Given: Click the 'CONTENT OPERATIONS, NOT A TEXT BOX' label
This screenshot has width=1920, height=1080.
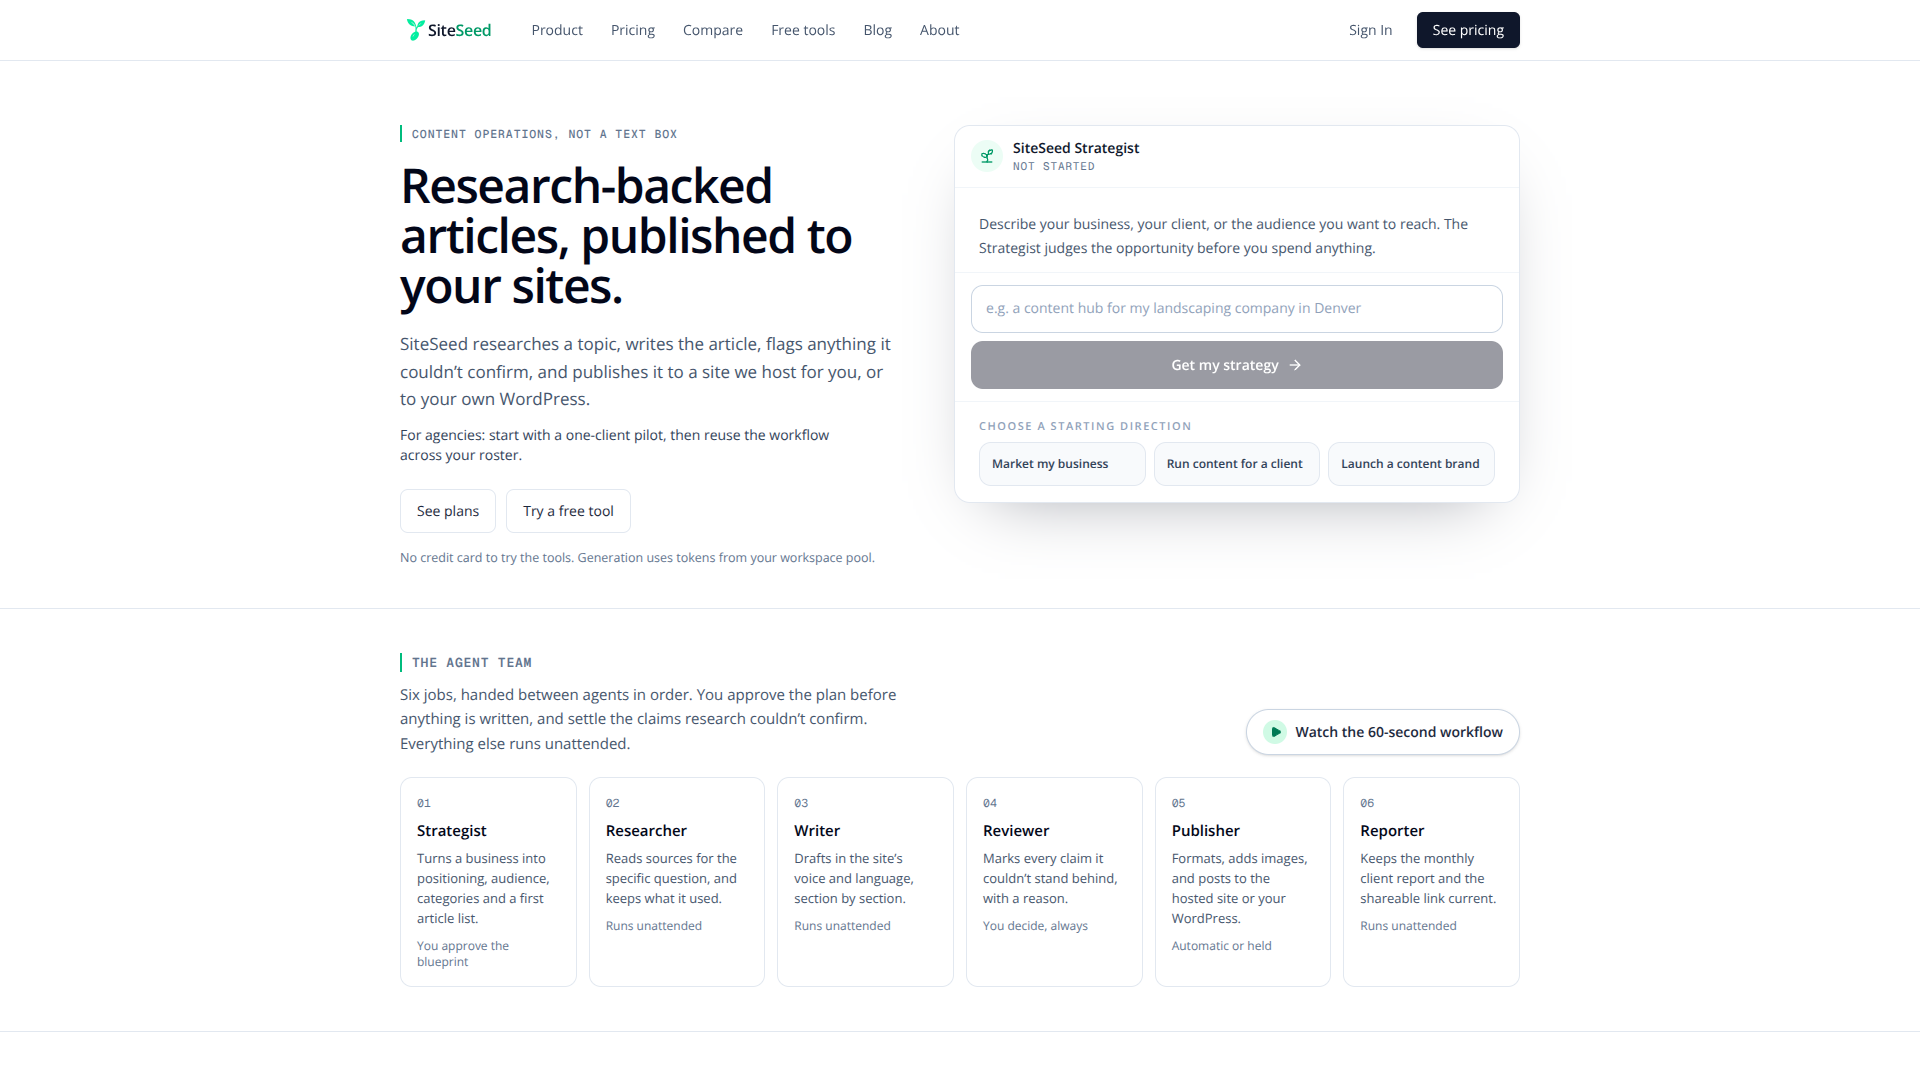Looking at the screenshot, I should click(x=544, y=134).
